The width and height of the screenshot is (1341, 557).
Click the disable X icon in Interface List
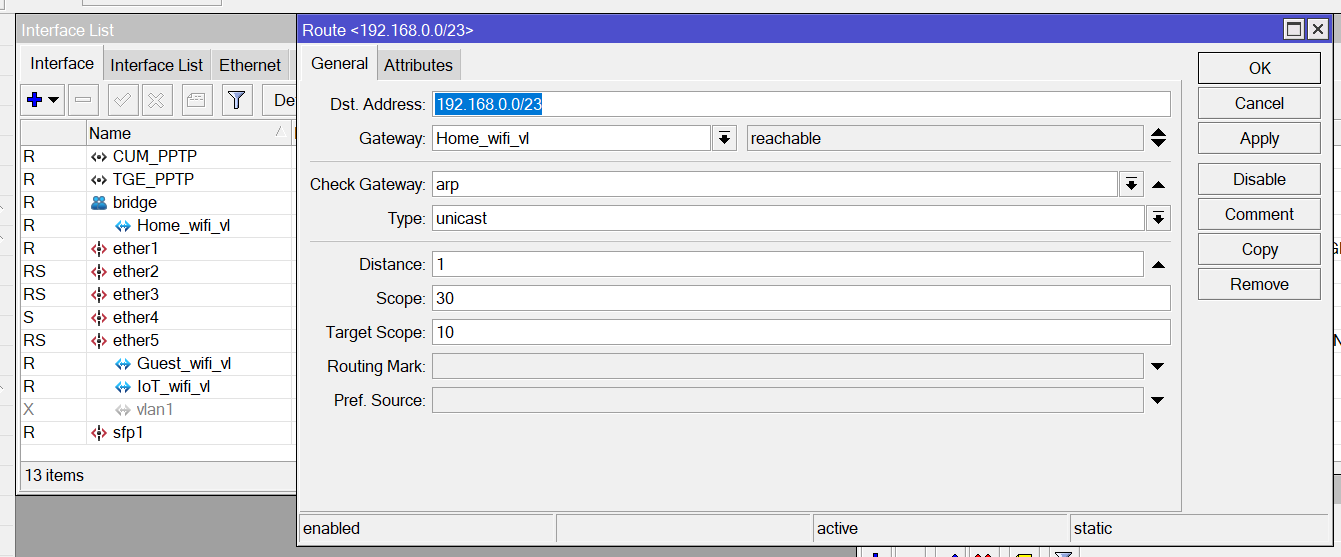[157, 100]
